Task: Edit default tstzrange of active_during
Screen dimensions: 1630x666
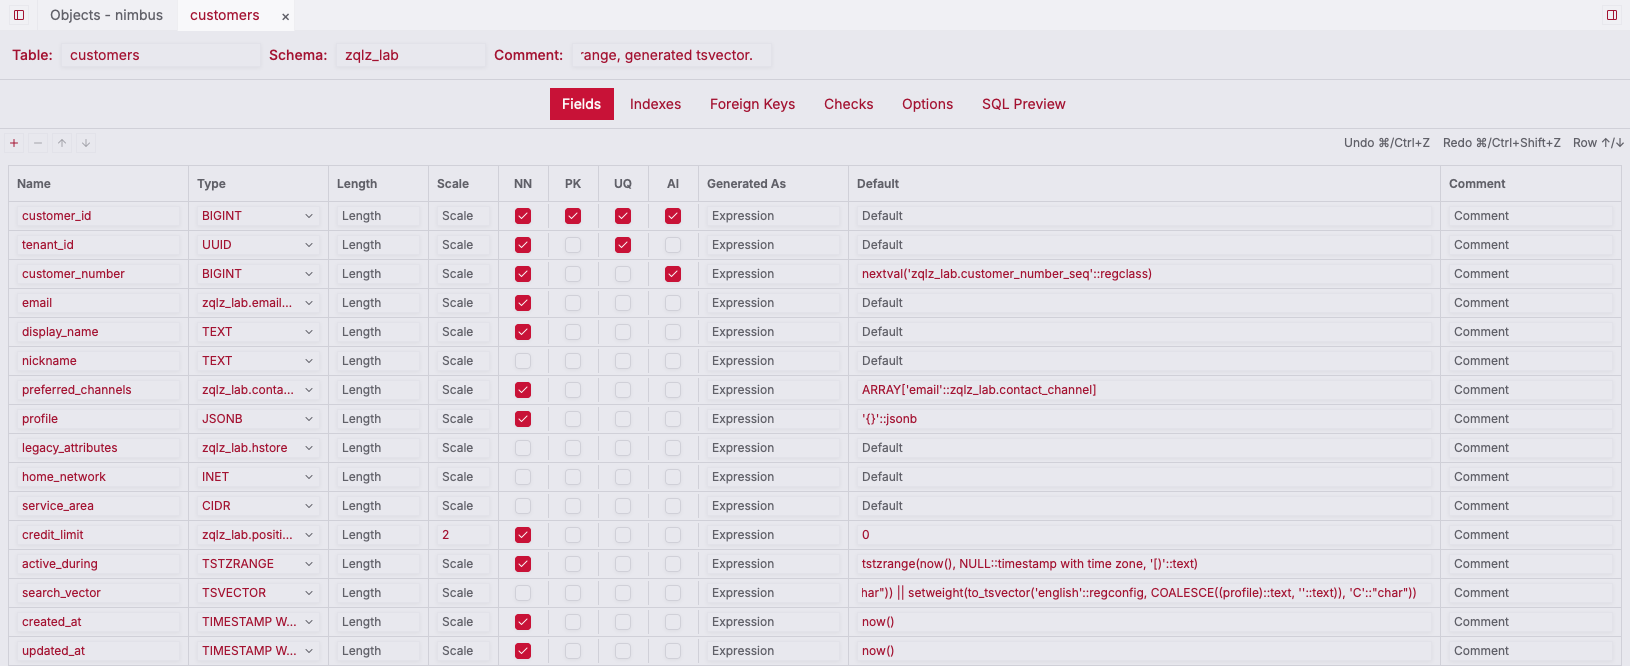Action: 1144,564
